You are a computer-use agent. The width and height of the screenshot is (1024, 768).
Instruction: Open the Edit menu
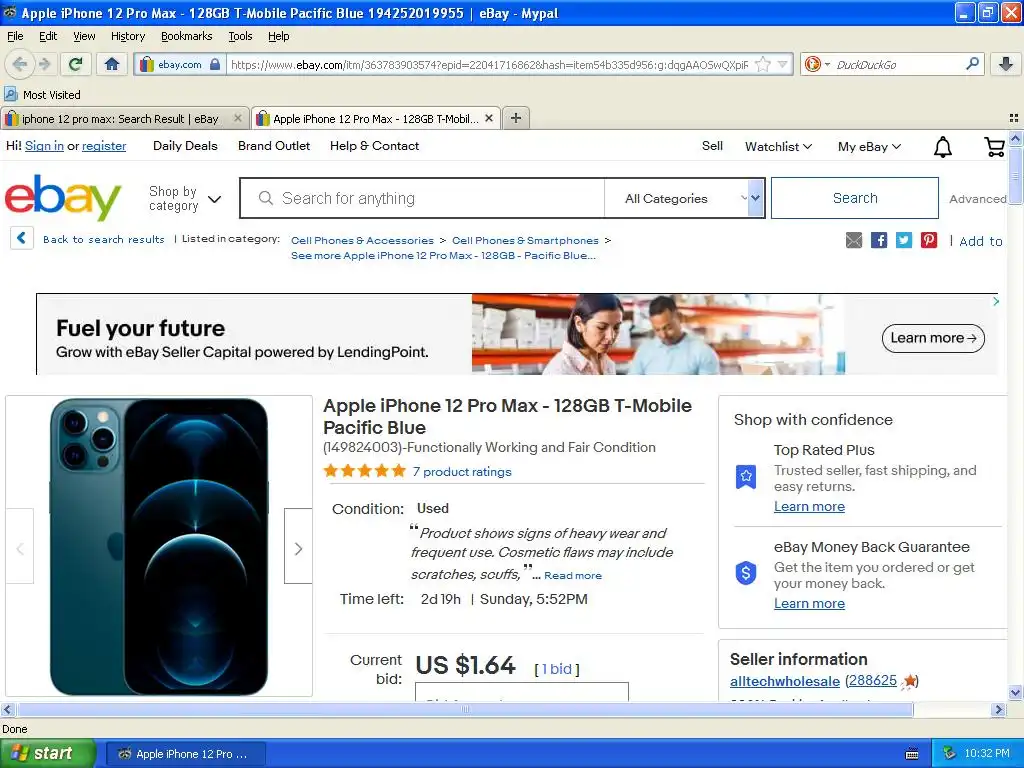pos(48,36)
